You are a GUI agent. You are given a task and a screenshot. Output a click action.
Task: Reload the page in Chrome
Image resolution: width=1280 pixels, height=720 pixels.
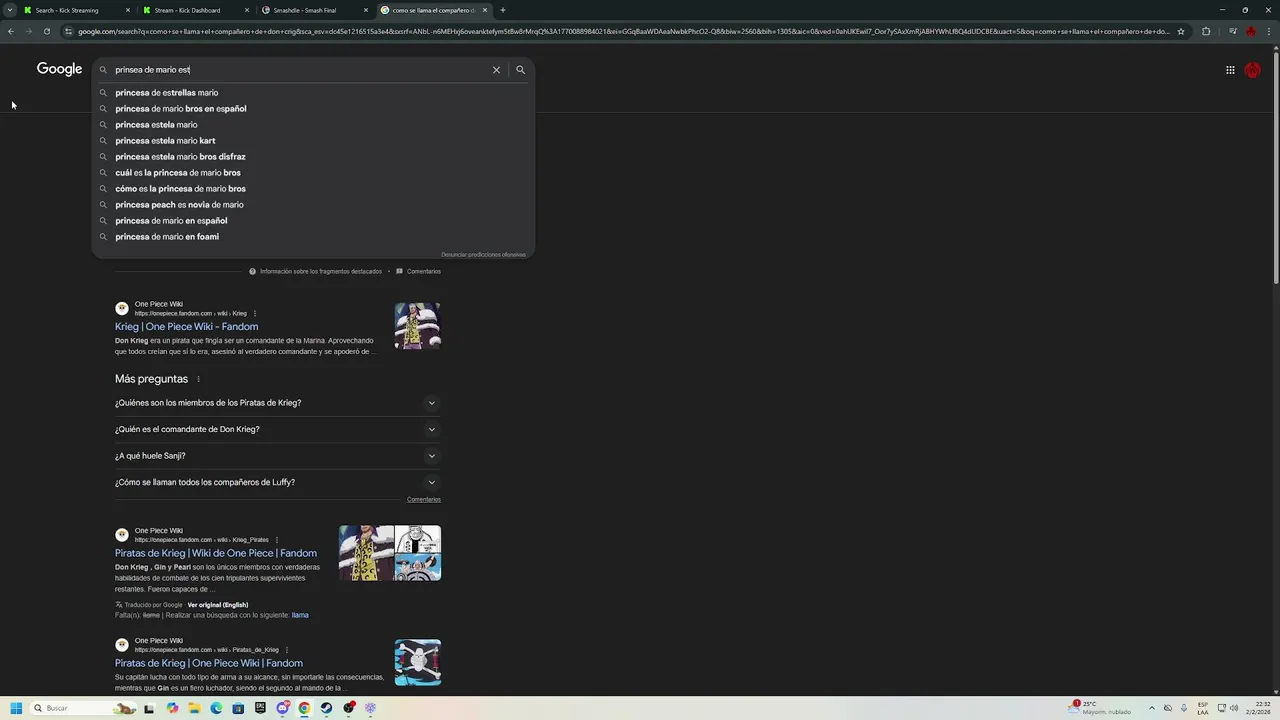point(46,31)
